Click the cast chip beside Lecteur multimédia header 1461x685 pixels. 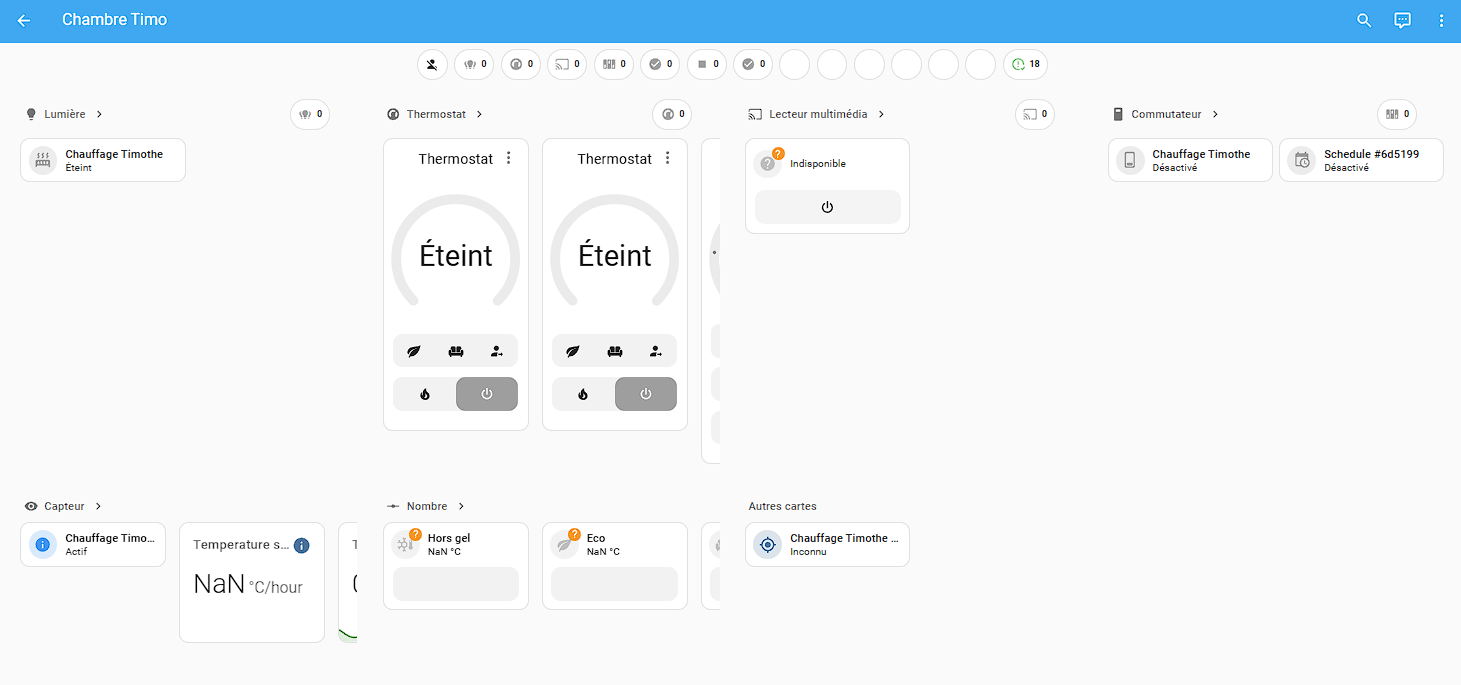coord(1035,114)
